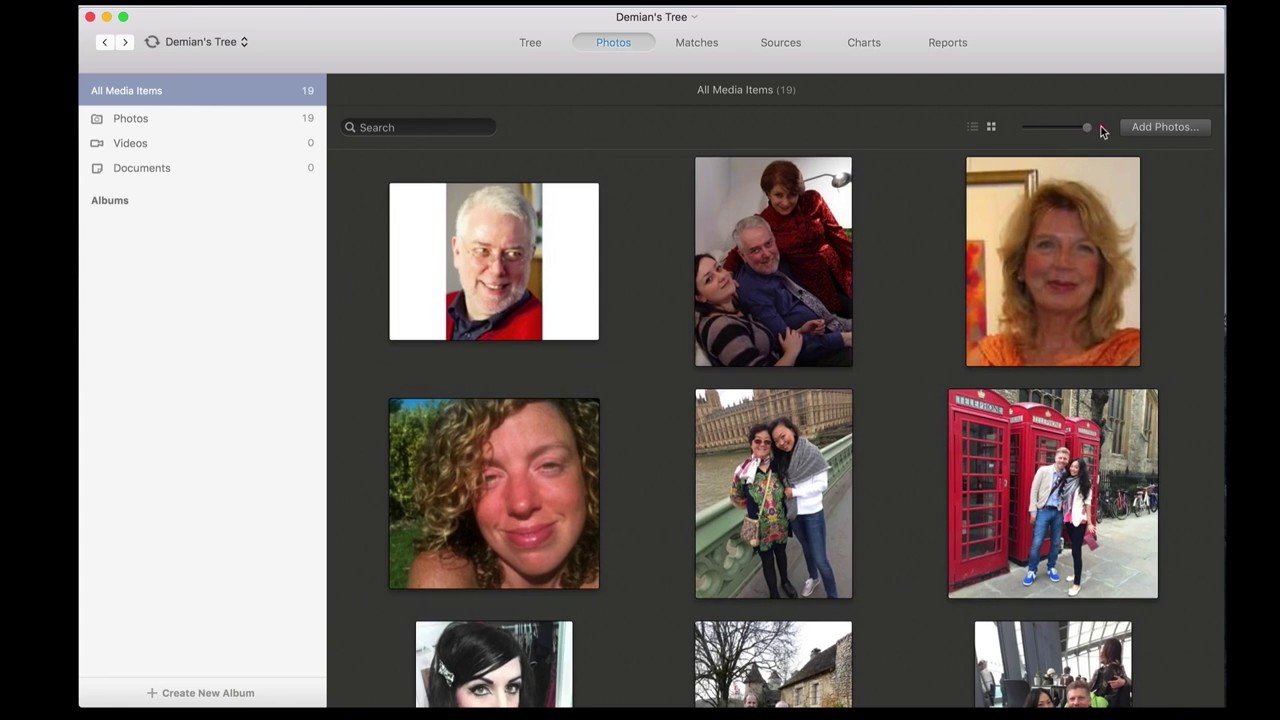Click the All Media Items (19) heading
Screen dimensions: 1280x720
coord(746,90)
